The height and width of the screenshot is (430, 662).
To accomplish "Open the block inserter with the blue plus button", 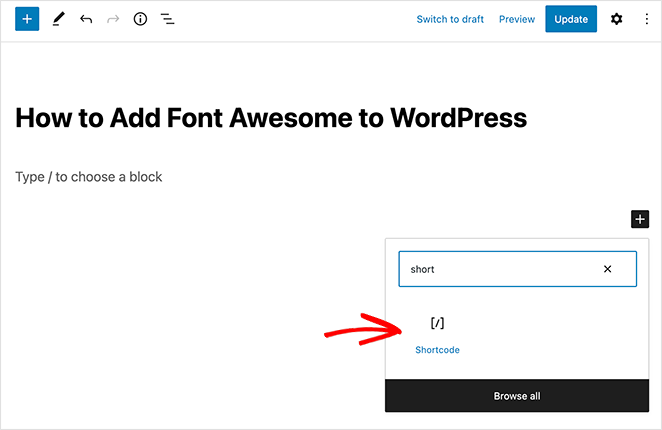I will coord(27,19).
